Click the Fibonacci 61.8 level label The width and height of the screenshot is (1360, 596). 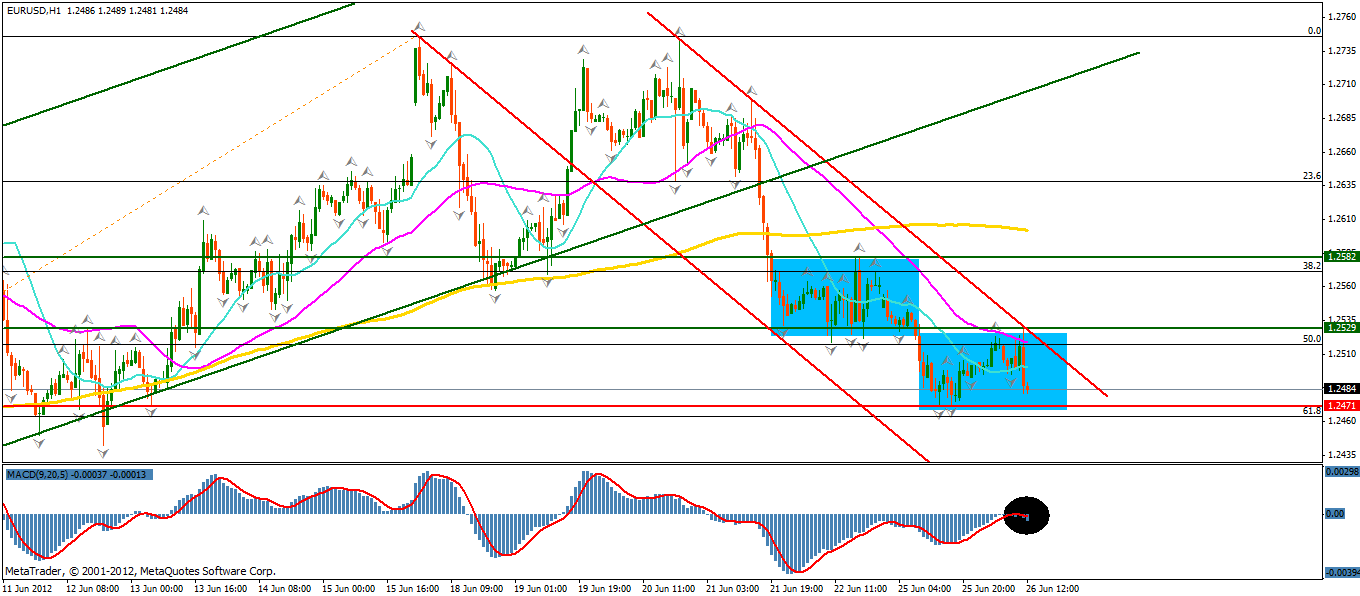coord(1312,410)
